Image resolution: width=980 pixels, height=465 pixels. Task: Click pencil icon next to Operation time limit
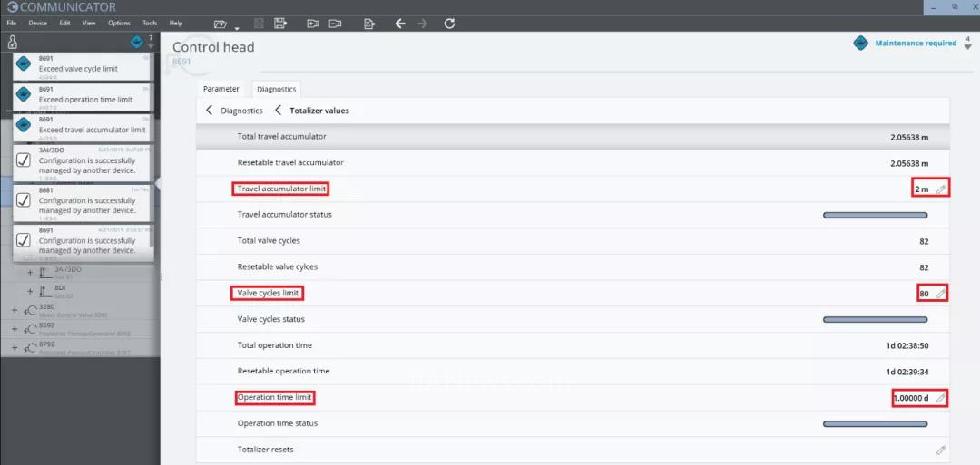tap(940, 398)
